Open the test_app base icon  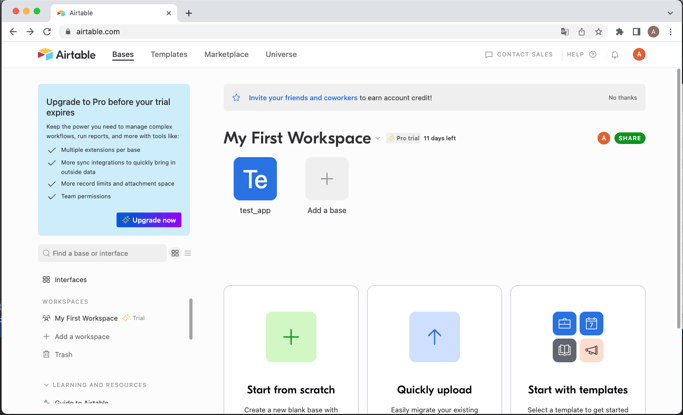pyautogui.click(x=255, y=179)
